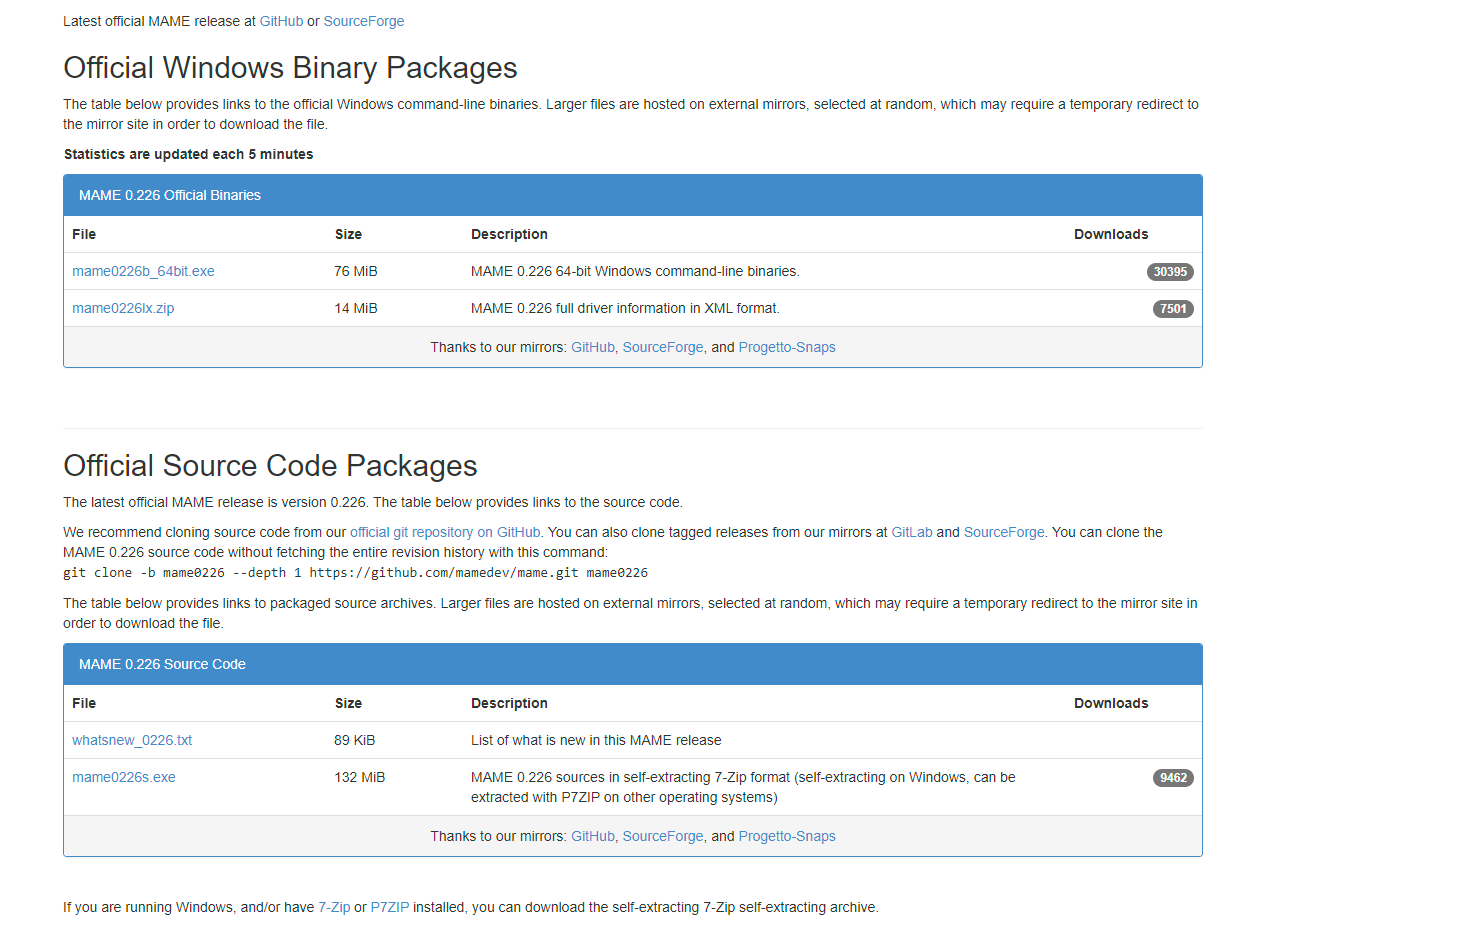The image size is (1458, 939).
Task: Open the 7-Zip link
Action: tap(334, 907)
